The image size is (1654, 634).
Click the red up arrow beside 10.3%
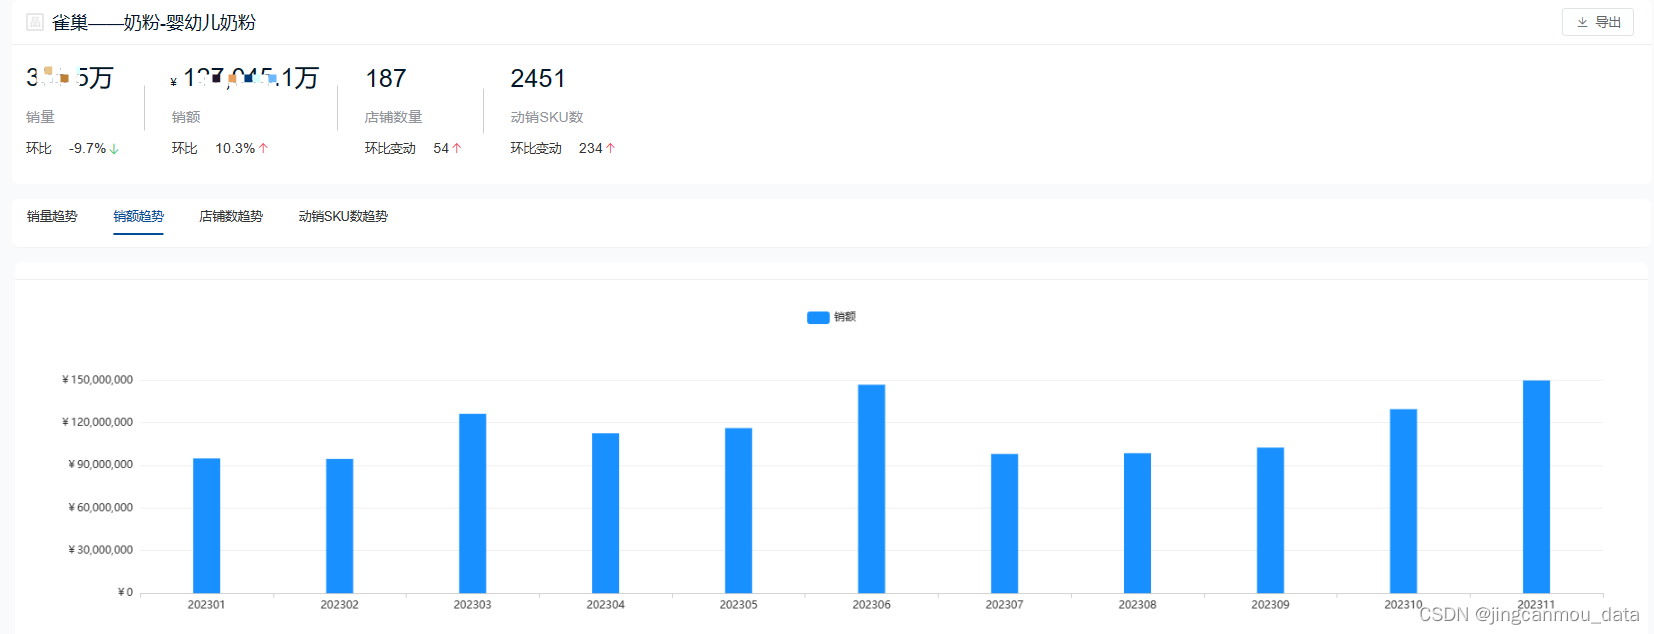coord(263,148)
